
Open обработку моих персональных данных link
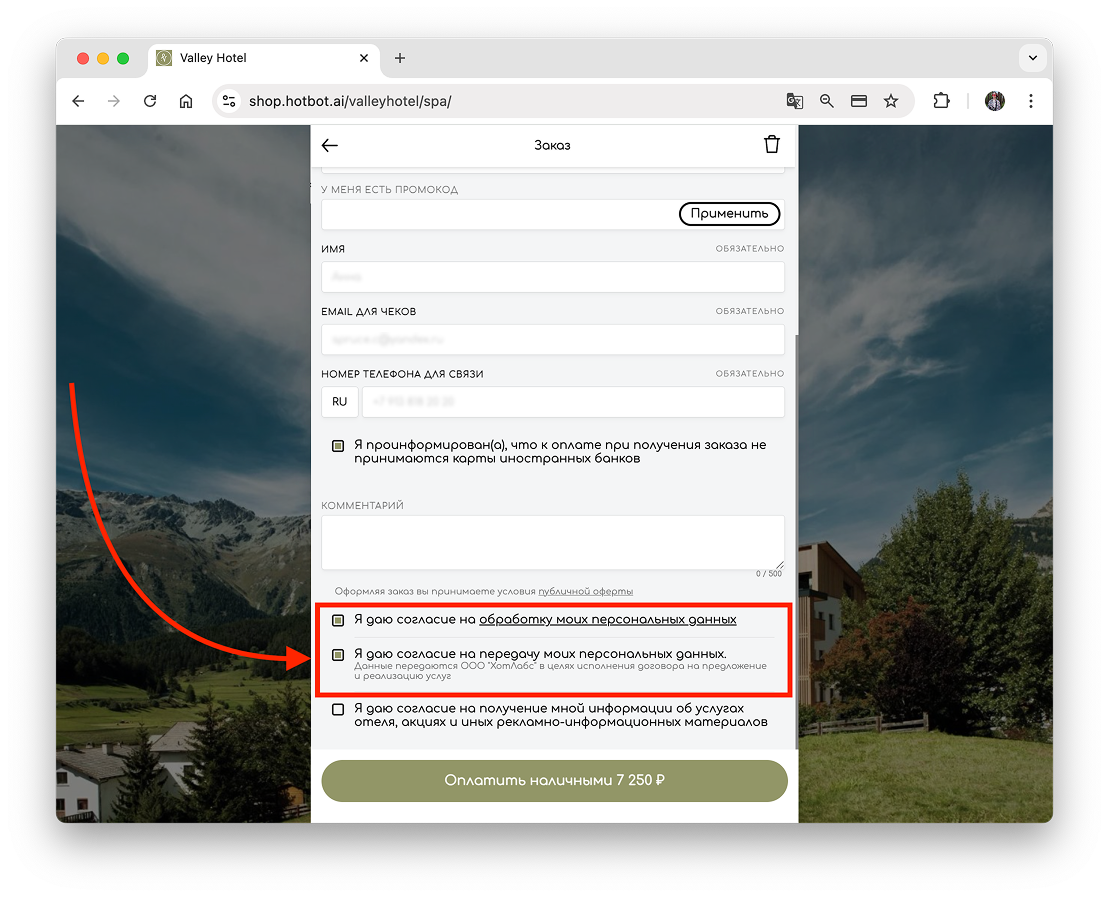608,620
